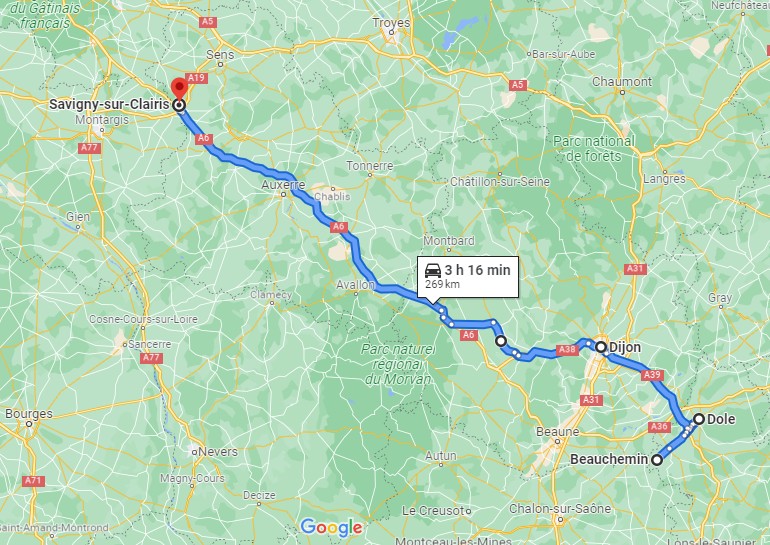770x545 pixels.
Task: Click the red destination pin at Savigny-sur-Clairis
Action: click(179, 89)
